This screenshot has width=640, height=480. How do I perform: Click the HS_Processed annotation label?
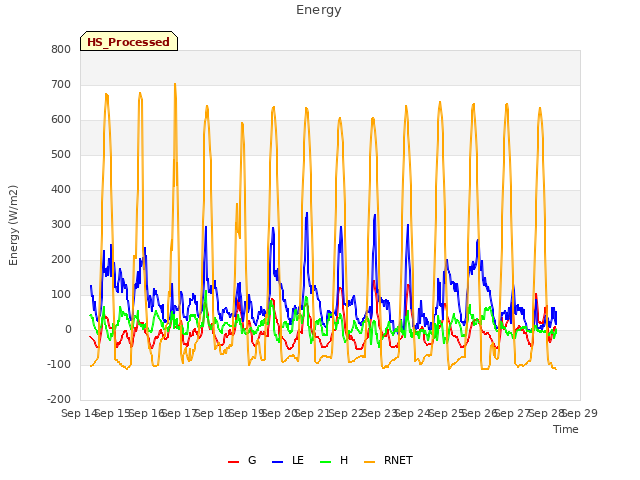[x=129, y=41]
